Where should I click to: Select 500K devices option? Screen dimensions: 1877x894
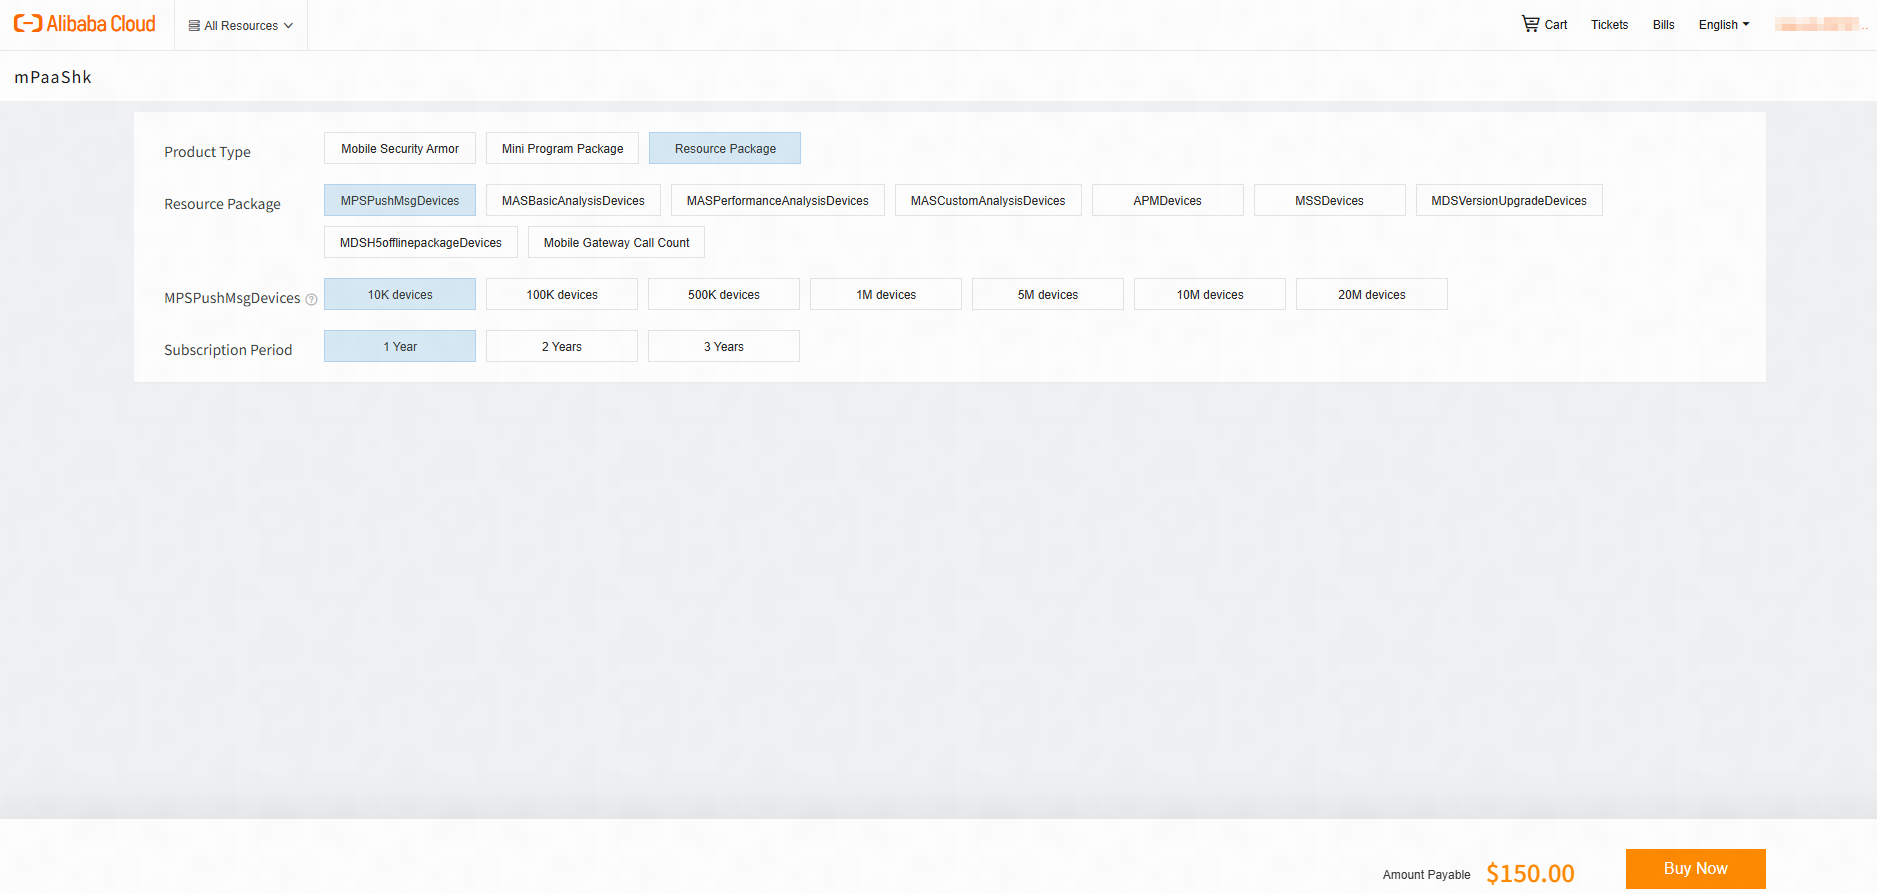[x=724, y=294]
